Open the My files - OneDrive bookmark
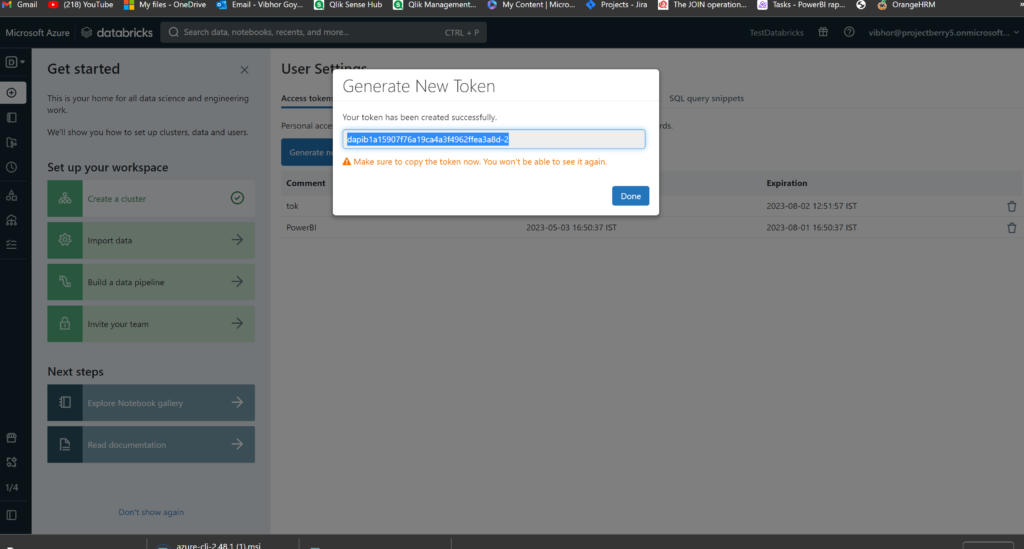Screen dimensions: 1024x549 165,5
